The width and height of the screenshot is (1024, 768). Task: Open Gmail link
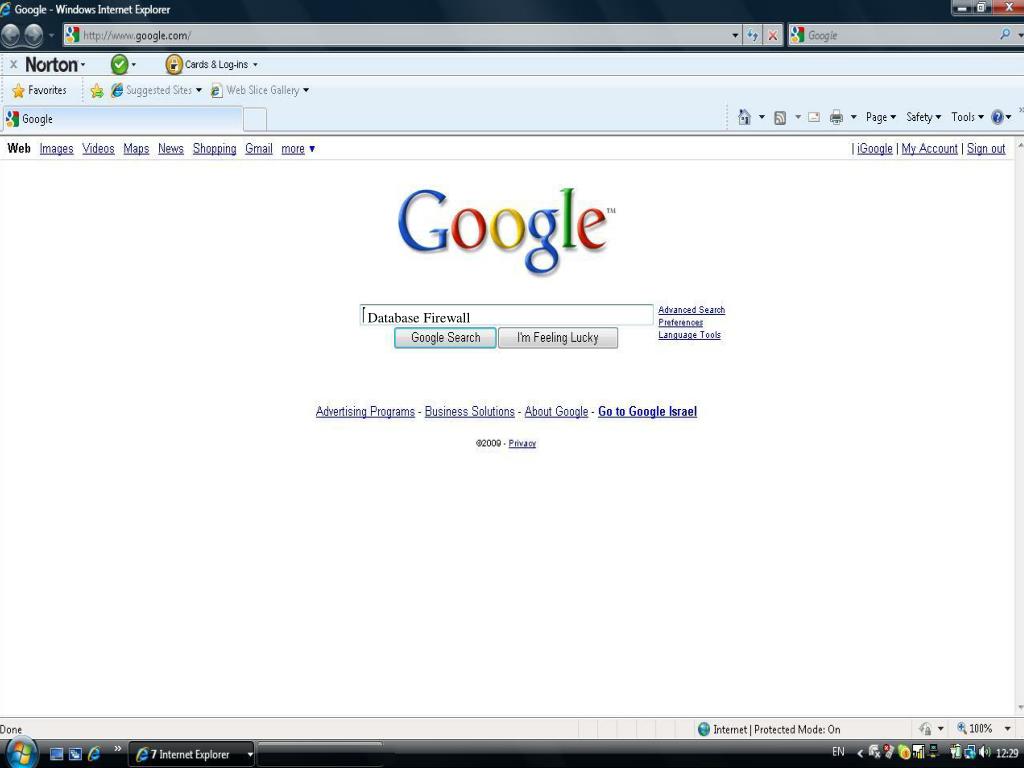[x=259, y=148]
